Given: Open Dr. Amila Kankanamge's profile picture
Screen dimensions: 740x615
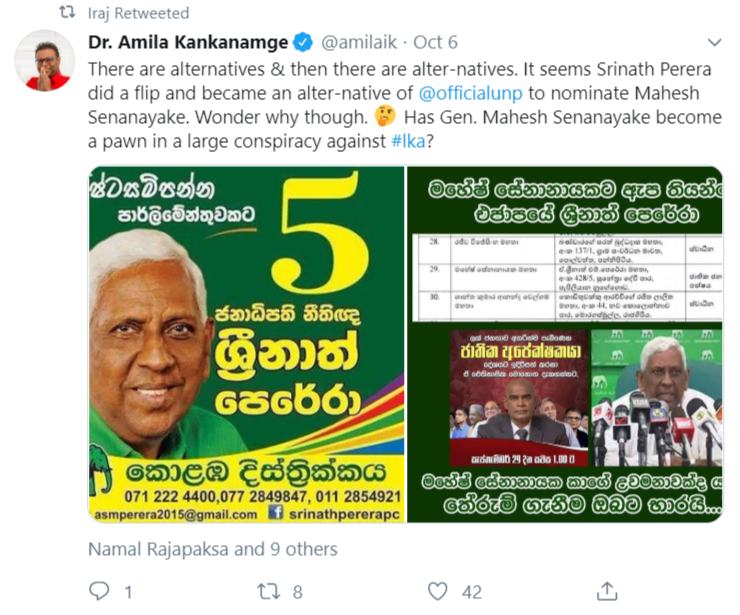Looking at the screenshot, I should point(45,60).
